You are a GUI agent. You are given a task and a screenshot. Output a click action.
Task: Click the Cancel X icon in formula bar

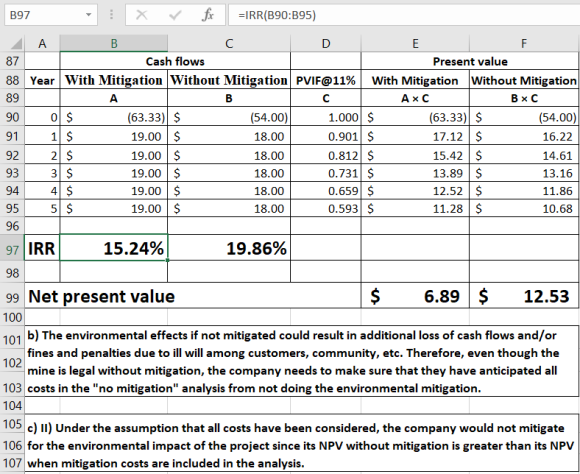tap(142, 15)
